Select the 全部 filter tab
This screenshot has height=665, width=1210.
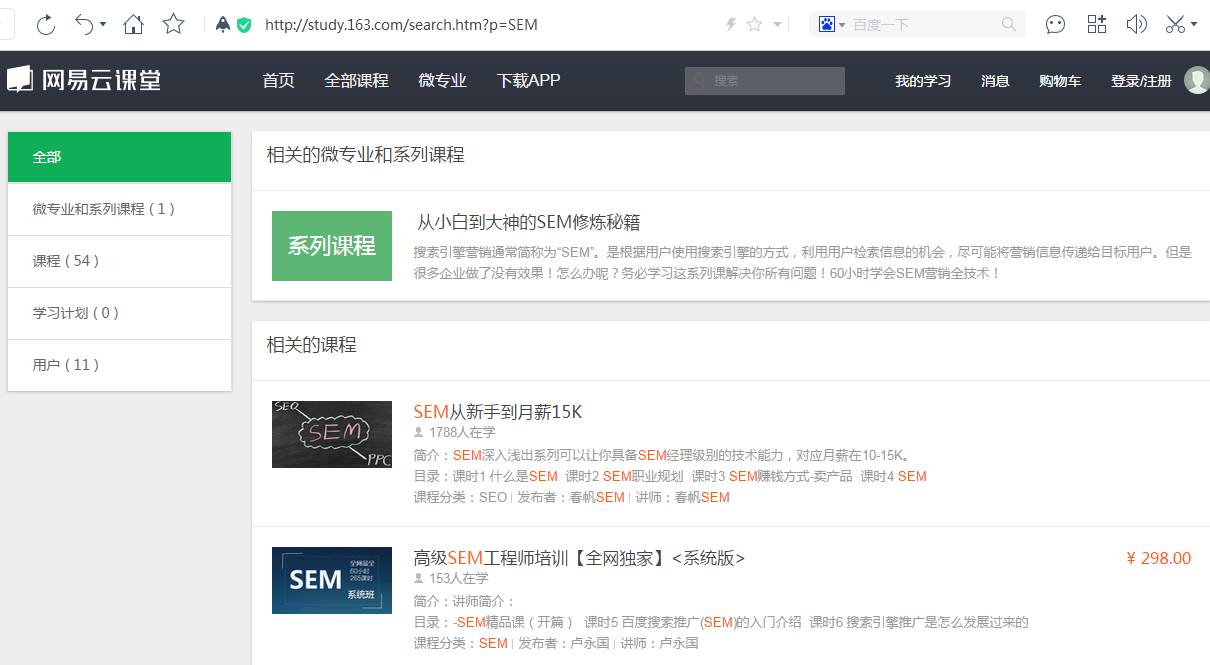coord(119,157)
